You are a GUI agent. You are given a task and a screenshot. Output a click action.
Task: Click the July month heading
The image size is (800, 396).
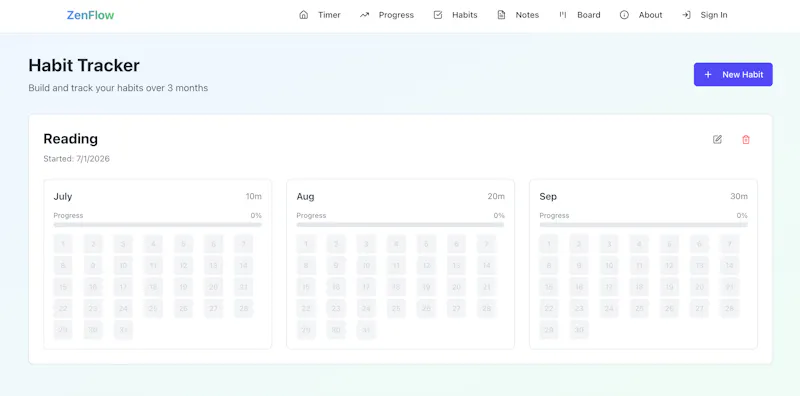click(x=63, y=196)
